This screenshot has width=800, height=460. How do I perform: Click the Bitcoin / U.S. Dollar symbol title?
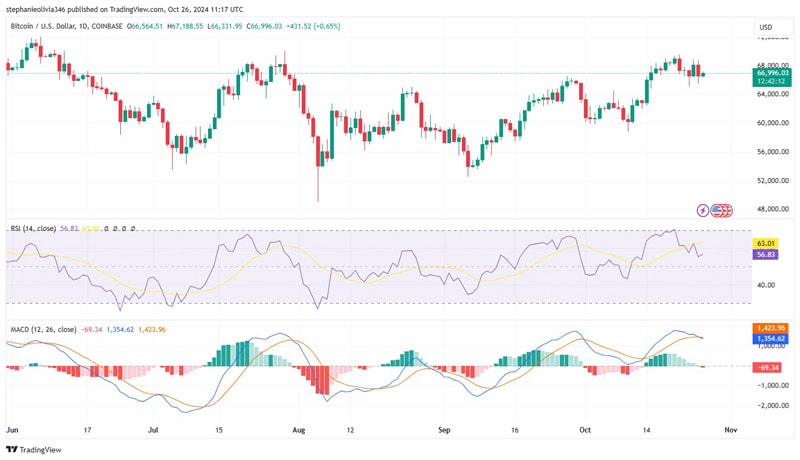coord(66,26)
